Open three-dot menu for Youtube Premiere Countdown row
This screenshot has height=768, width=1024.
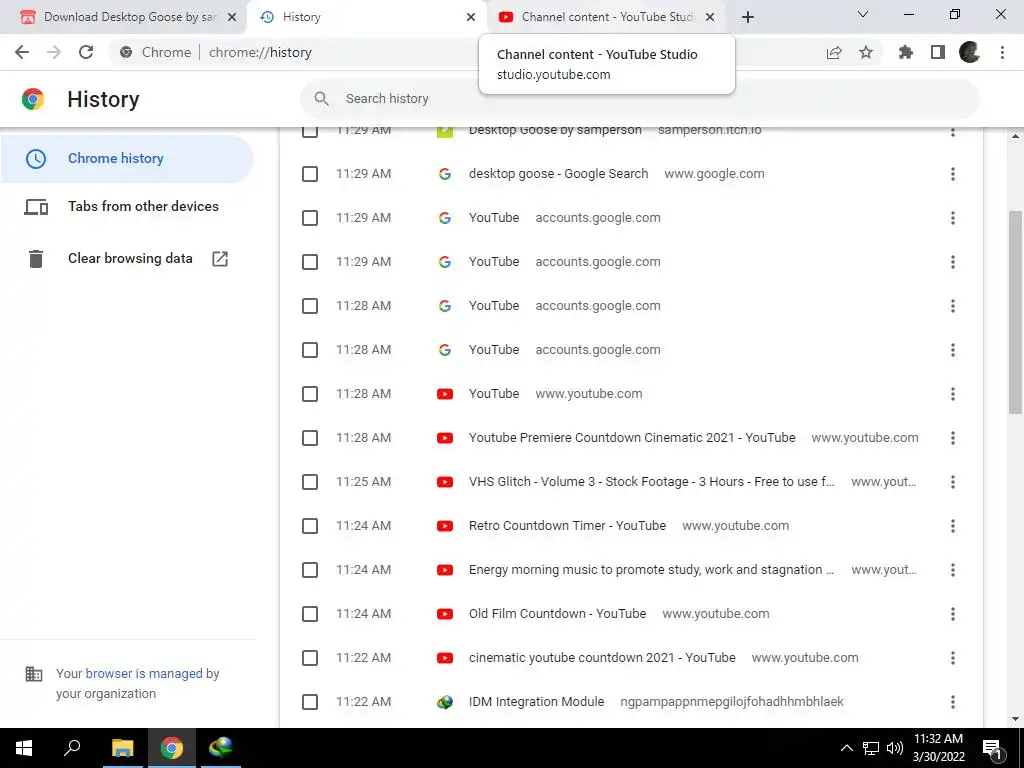pos(953,438)
